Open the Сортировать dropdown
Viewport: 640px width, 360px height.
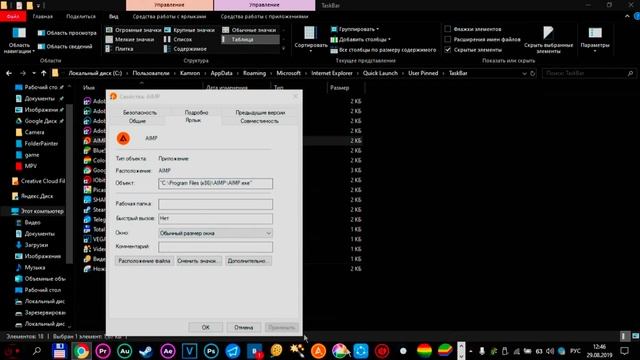tap(311, 40)
